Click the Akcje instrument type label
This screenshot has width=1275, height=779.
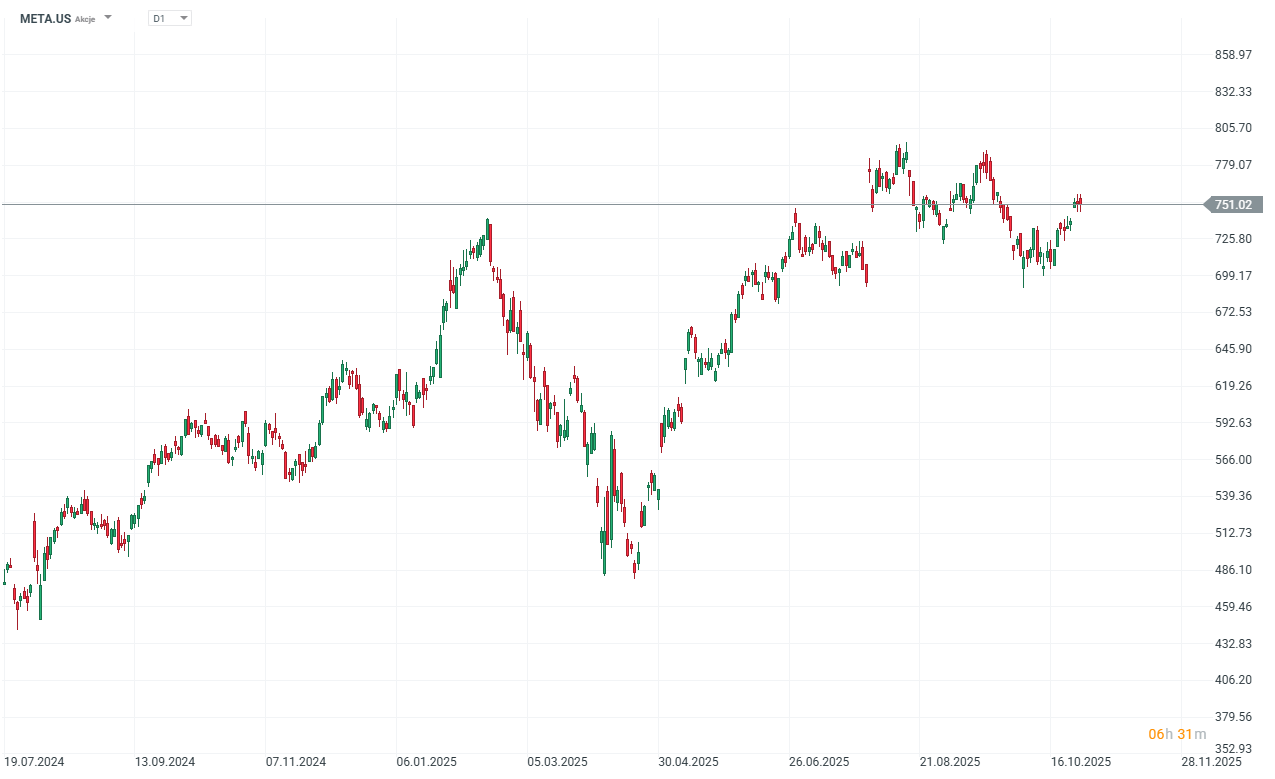click(85, 19)
